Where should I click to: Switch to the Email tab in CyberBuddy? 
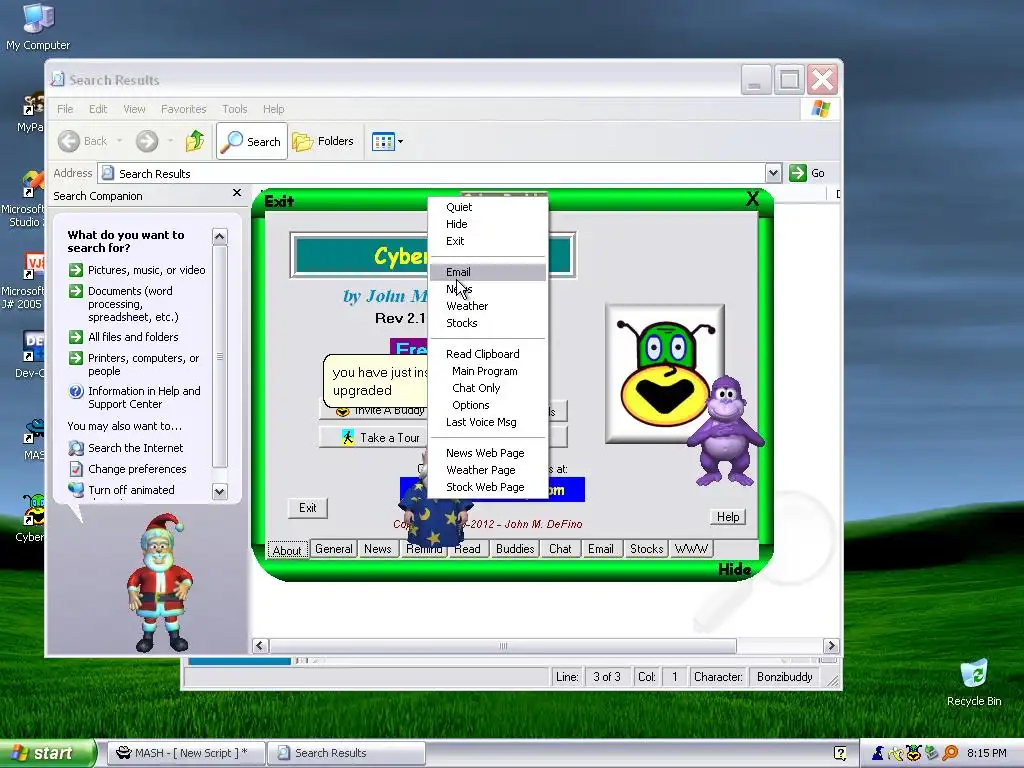pyautogui.click(x=600, y=549)
